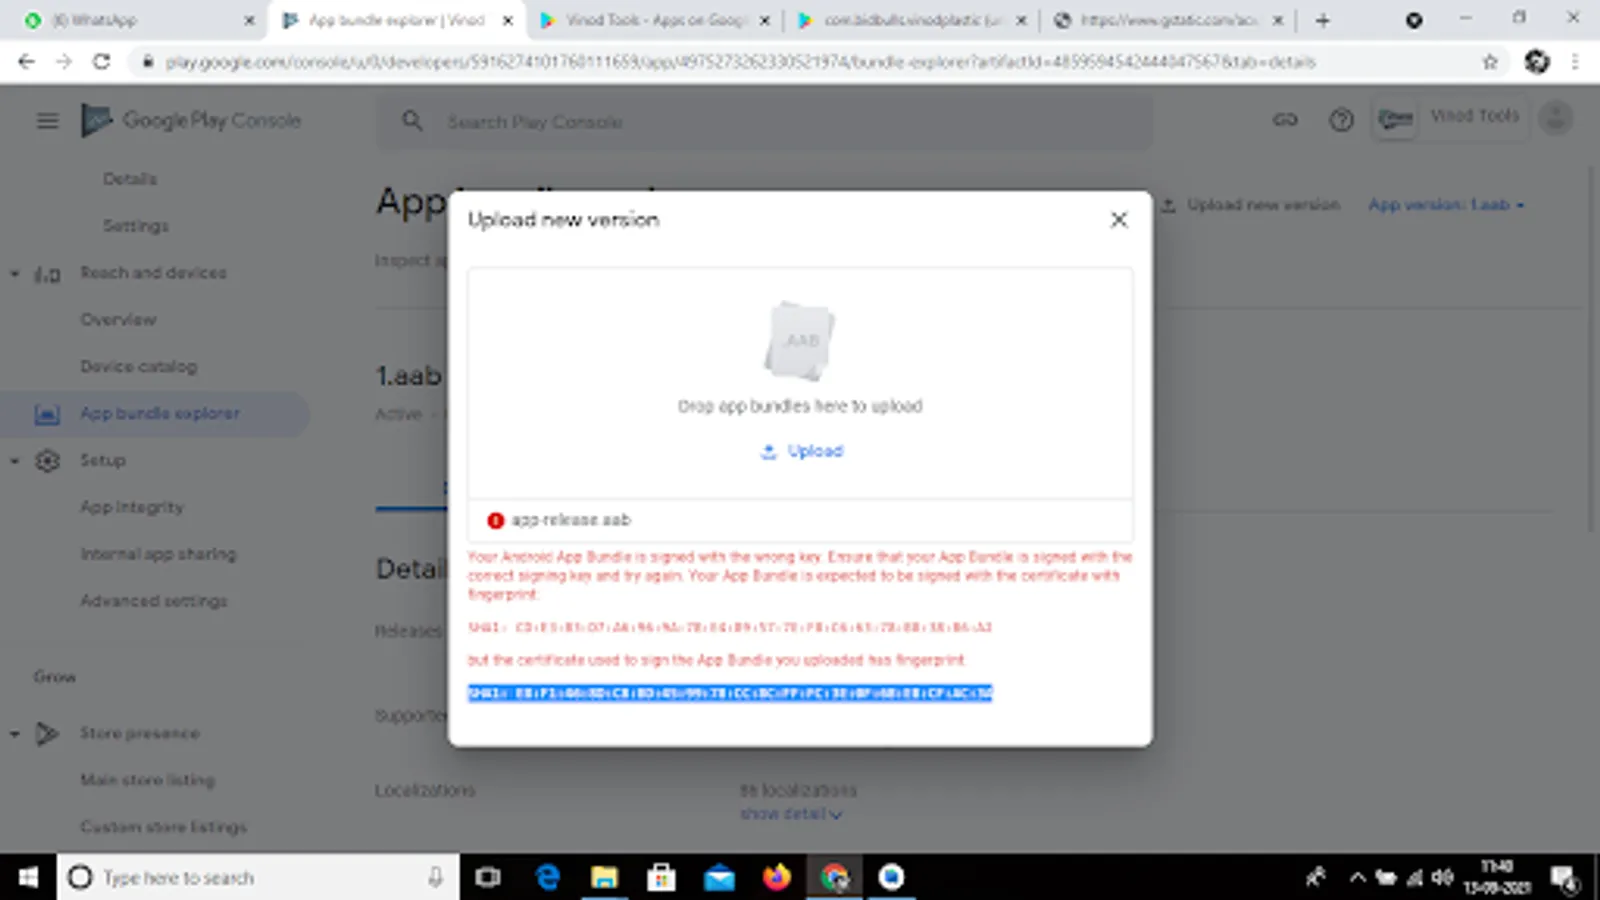Open the Vinod Tools app switcher chip

[1450, 120]
